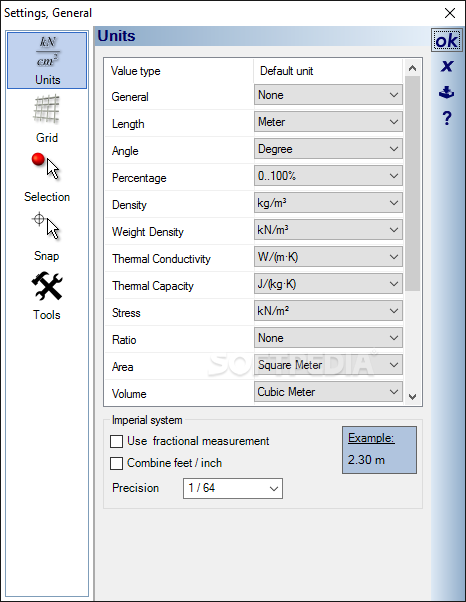The image size is (466, 602).
Task: Open the Precision dropdown showing 1 / 64
Action: click(x=233, y=488)
